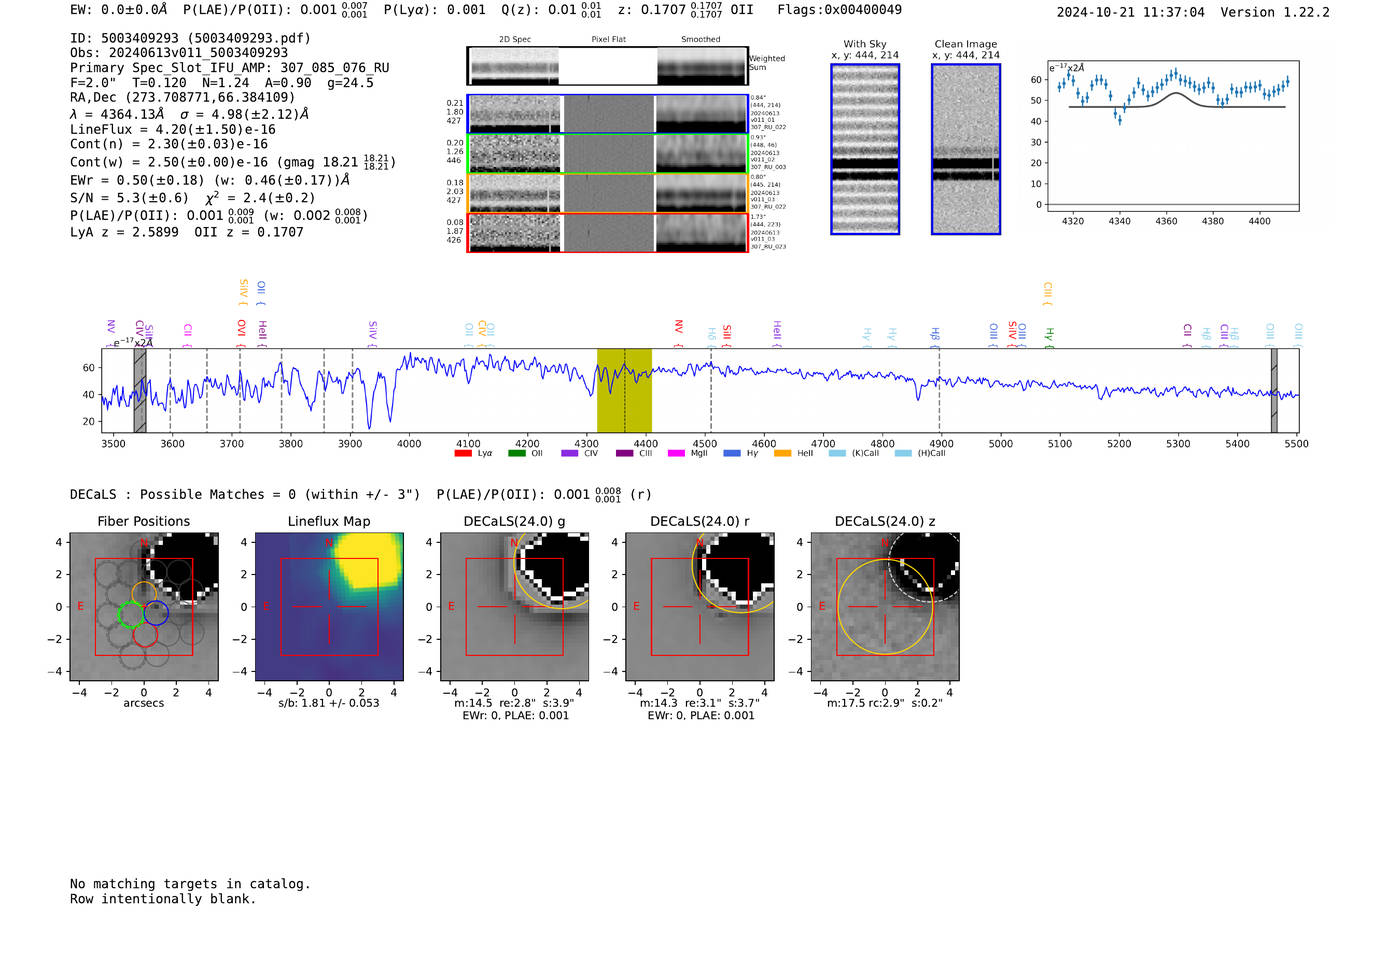The height and width of the screenshot is (953, 1400).
Task: Click the 'Flags:0x00400049' header text
Action: [839, 10]
